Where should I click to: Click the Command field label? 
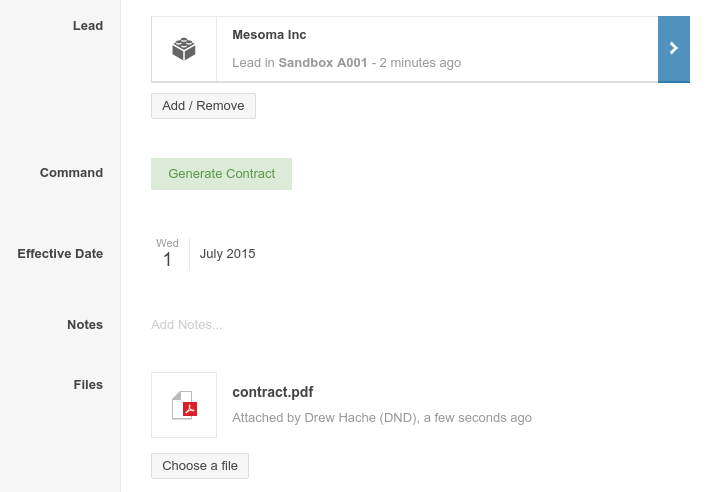pyautogui.click(x=71, y=173)
